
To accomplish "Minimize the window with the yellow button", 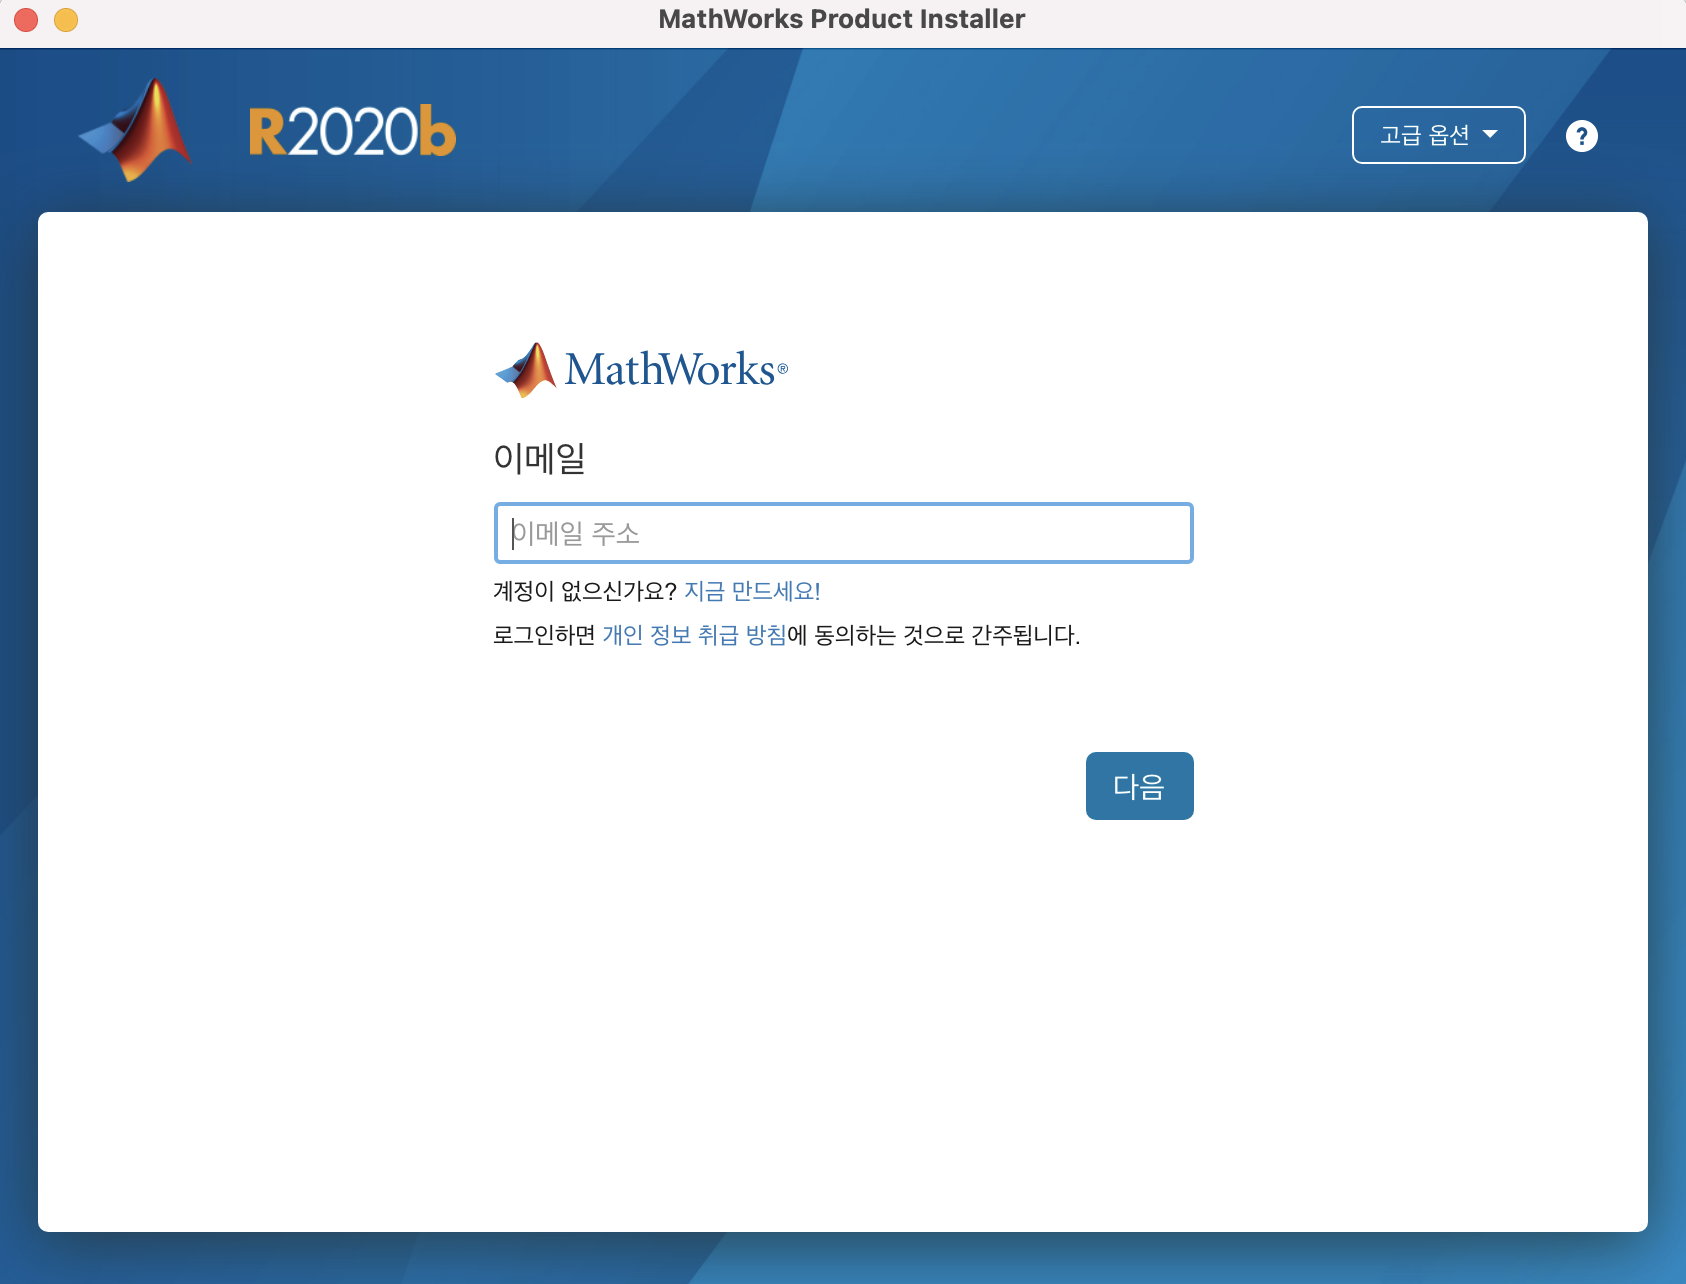I will [66, 20].
